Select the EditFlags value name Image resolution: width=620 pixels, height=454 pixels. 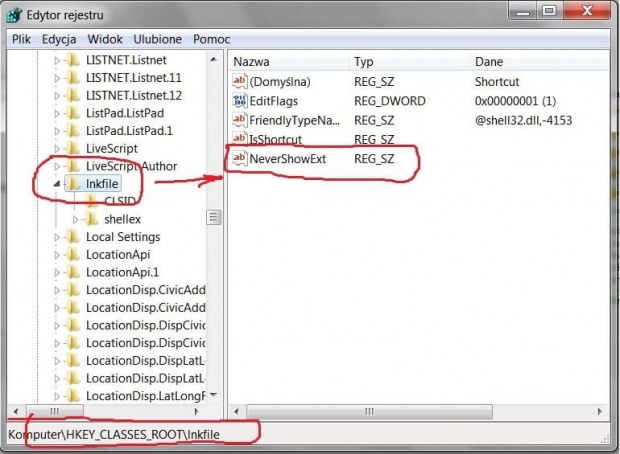click(274, 101)
